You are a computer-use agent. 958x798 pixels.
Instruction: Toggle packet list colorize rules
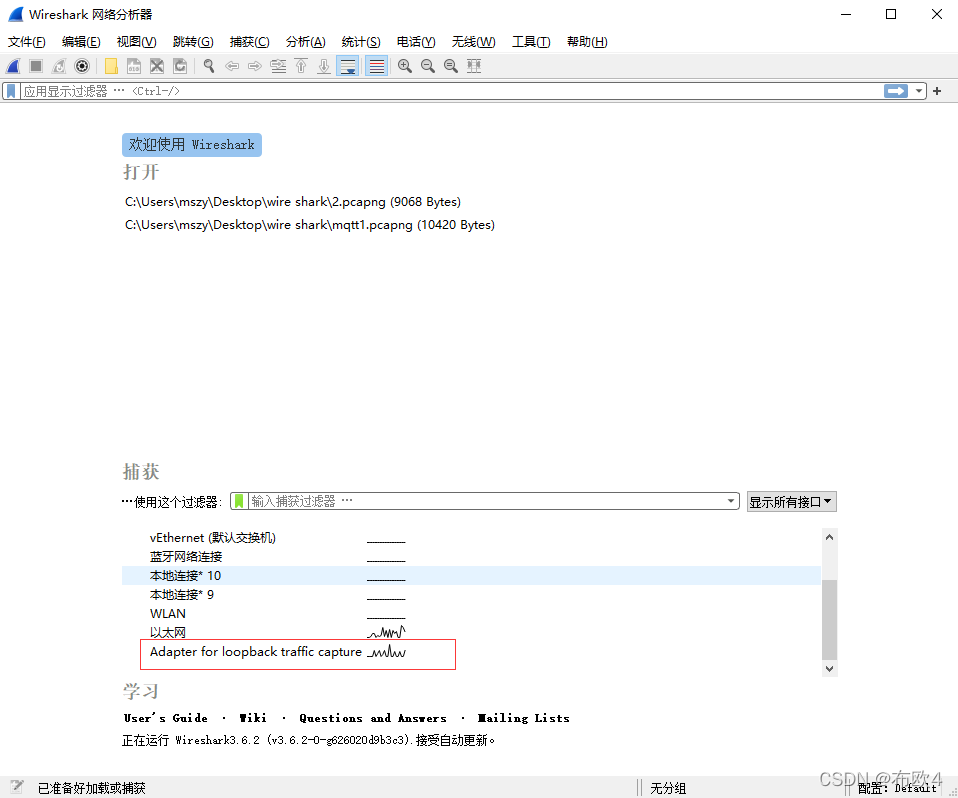[x=376, y=66]
